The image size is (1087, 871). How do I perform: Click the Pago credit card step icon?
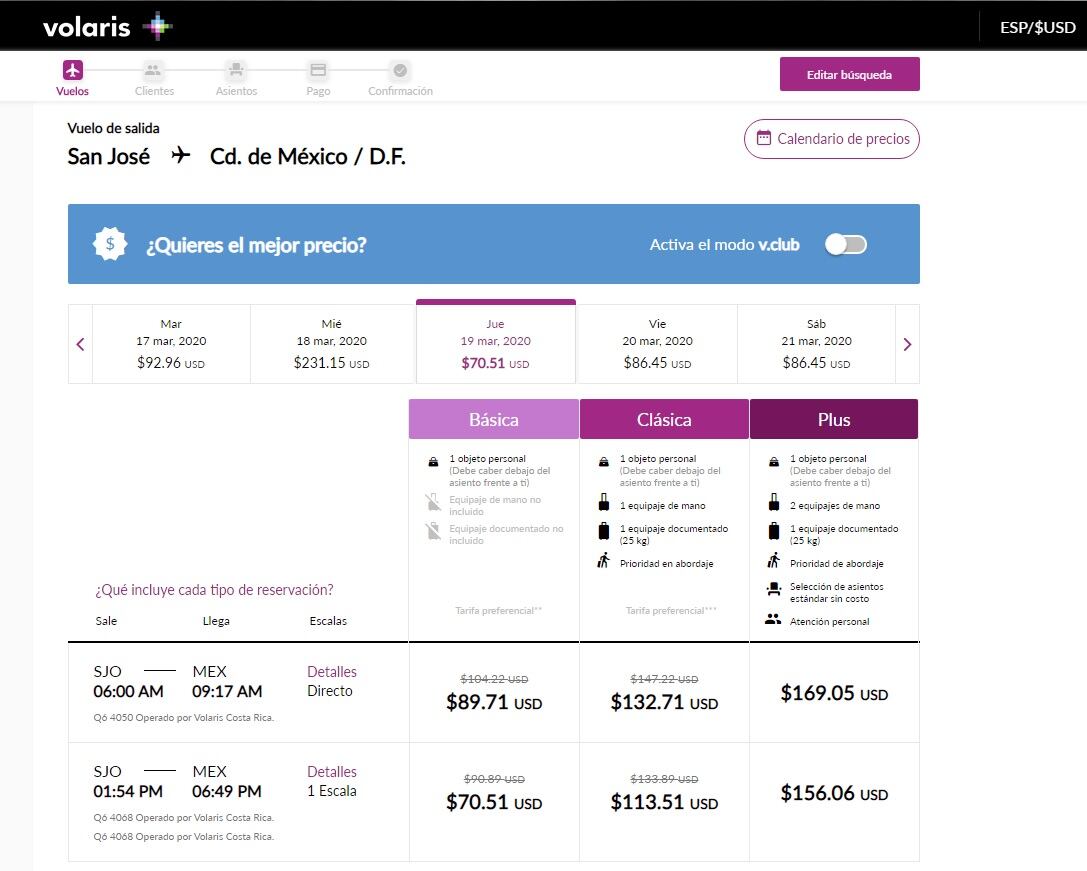click(x=318, y=70)
